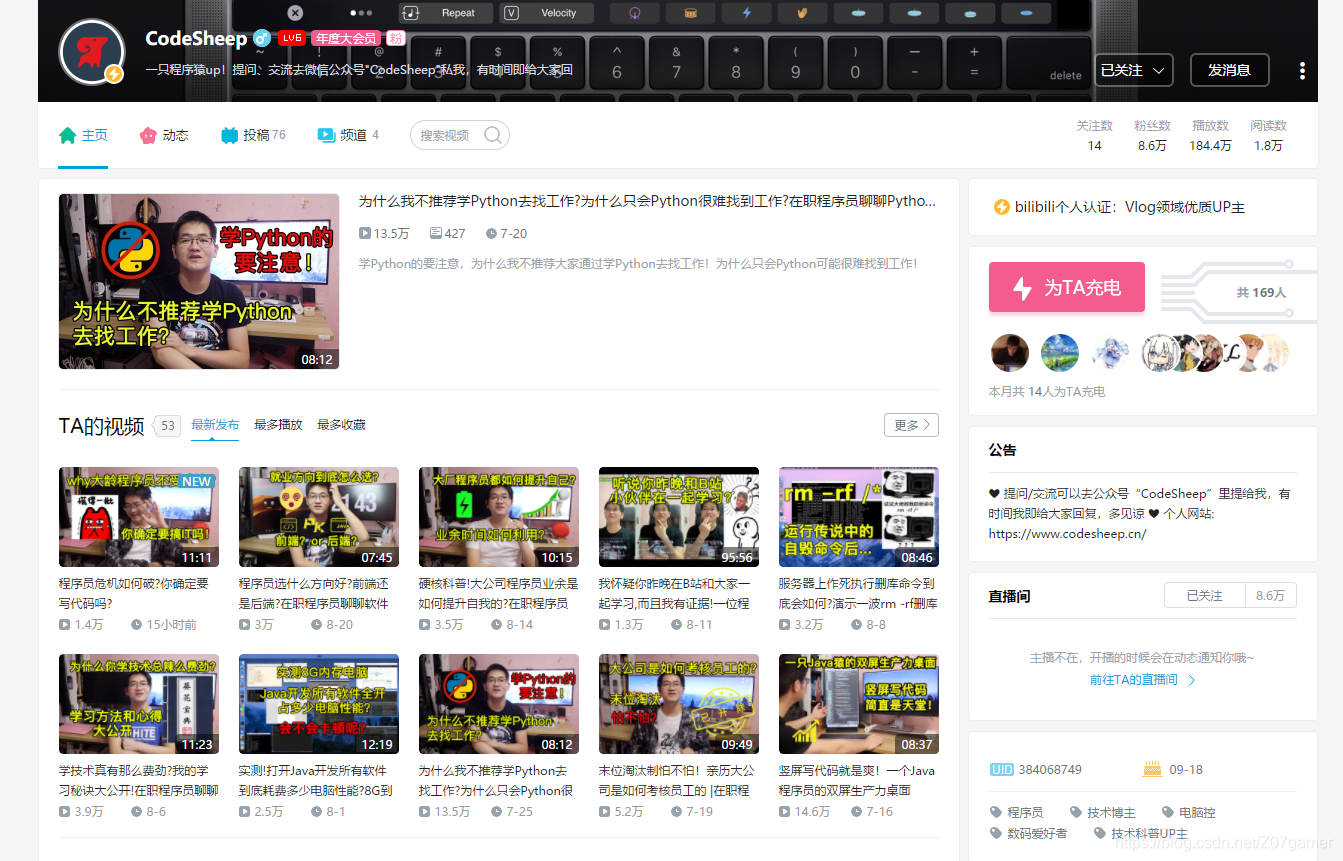Click the green 投稿 submissions icon

tap(227, 133)
